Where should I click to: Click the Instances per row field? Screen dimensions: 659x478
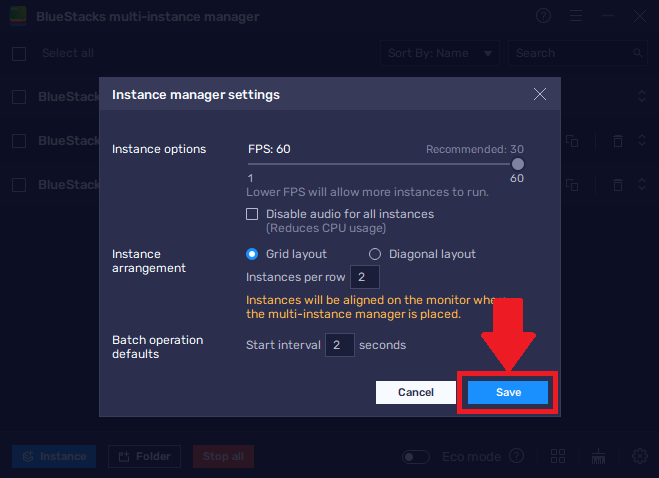(365, 276)
